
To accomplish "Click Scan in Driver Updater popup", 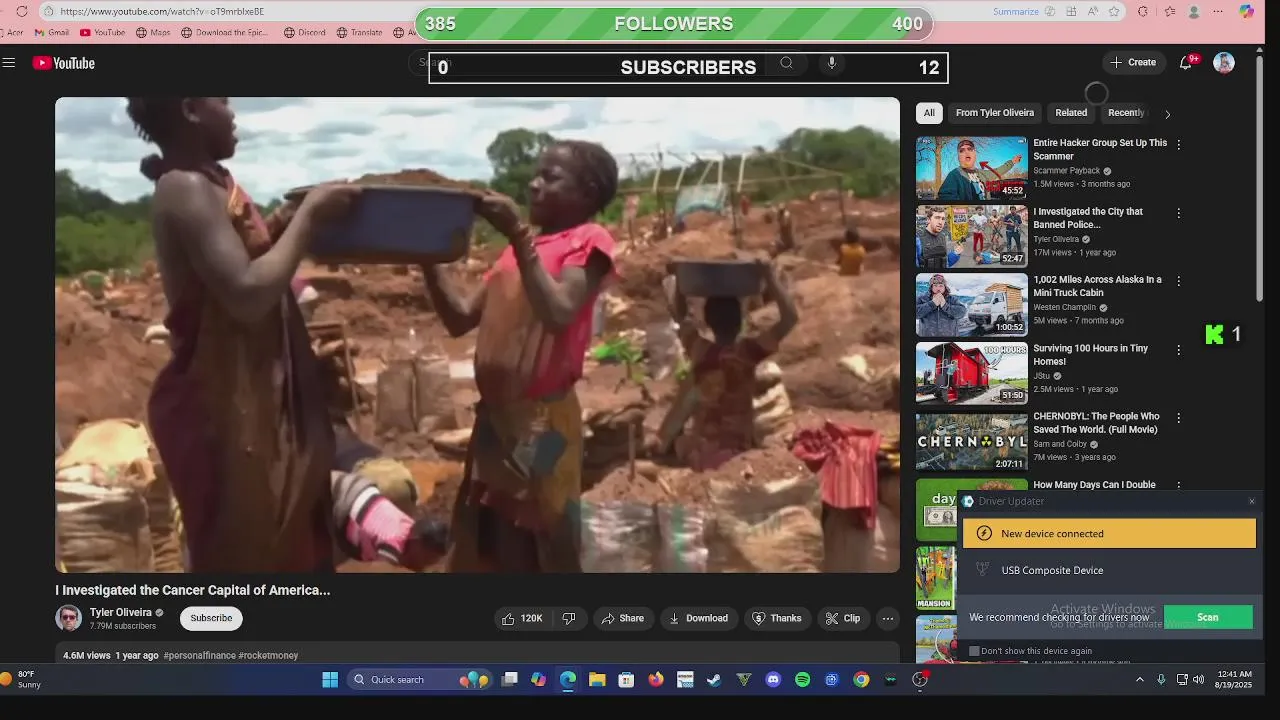I will tap(1208, 617).
